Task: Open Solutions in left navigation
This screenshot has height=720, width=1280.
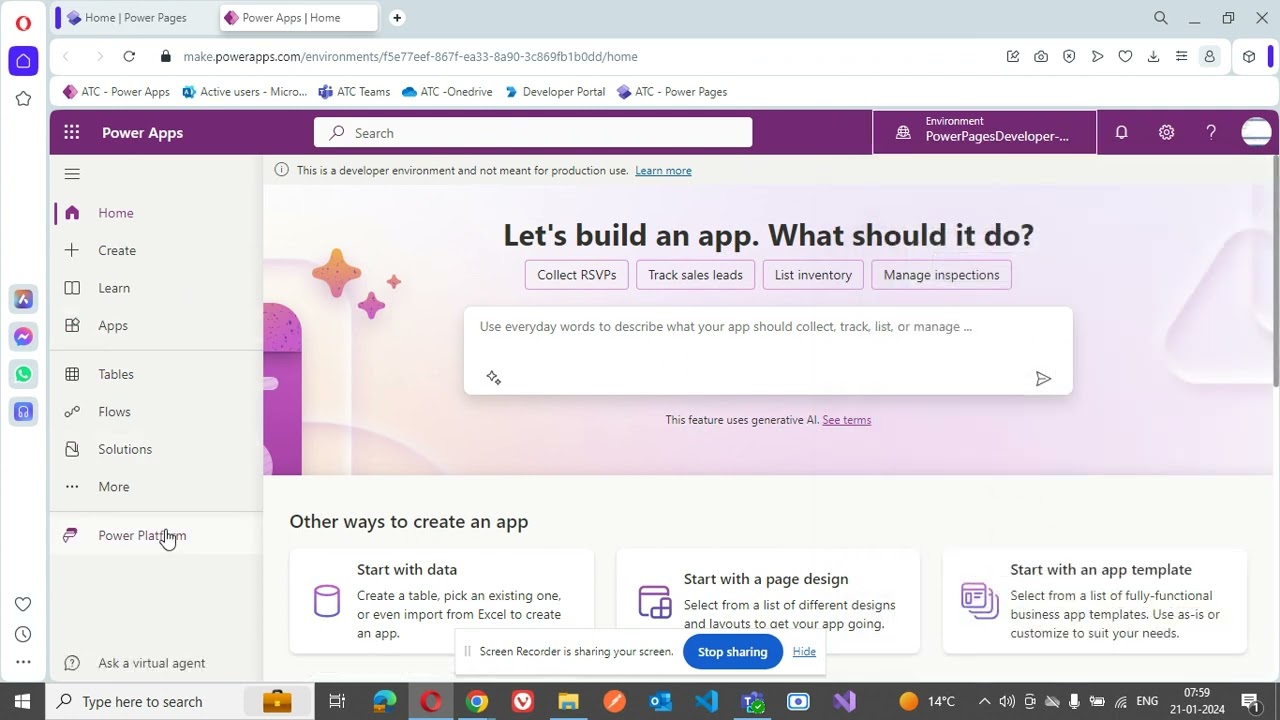Action: [x=156, y=449]
